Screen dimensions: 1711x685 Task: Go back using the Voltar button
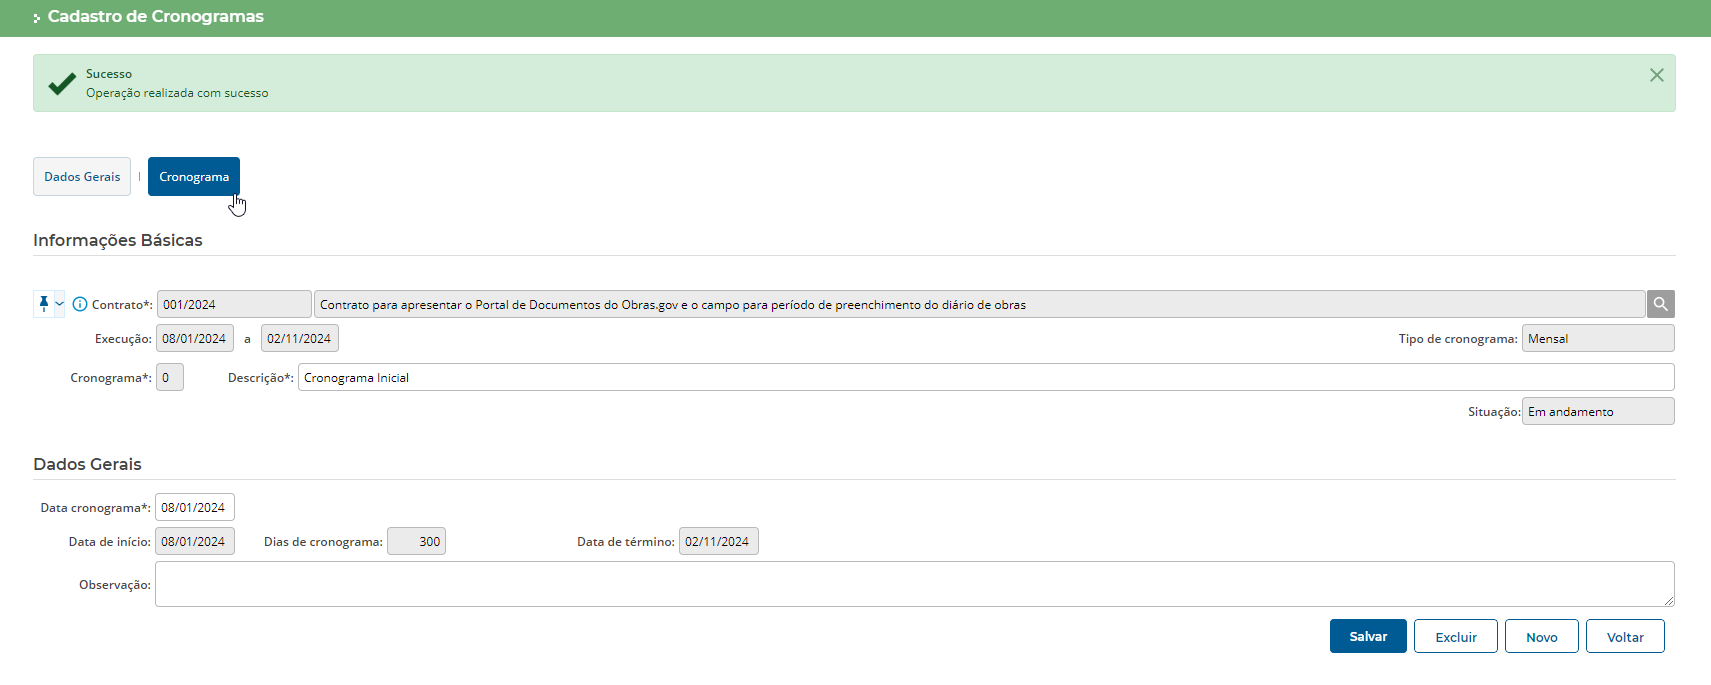(x=1624, y=637)
